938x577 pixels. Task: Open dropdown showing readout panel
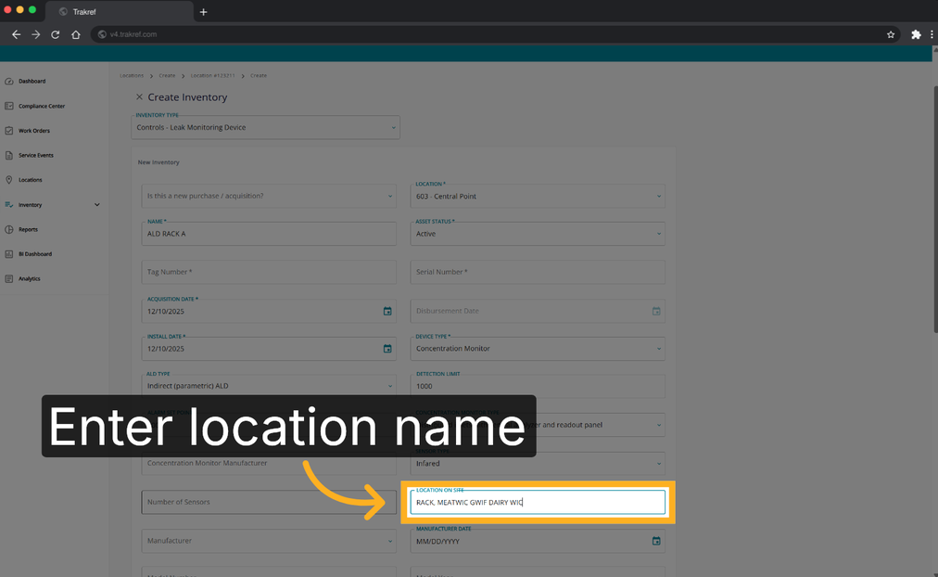[x=538, y=425]
